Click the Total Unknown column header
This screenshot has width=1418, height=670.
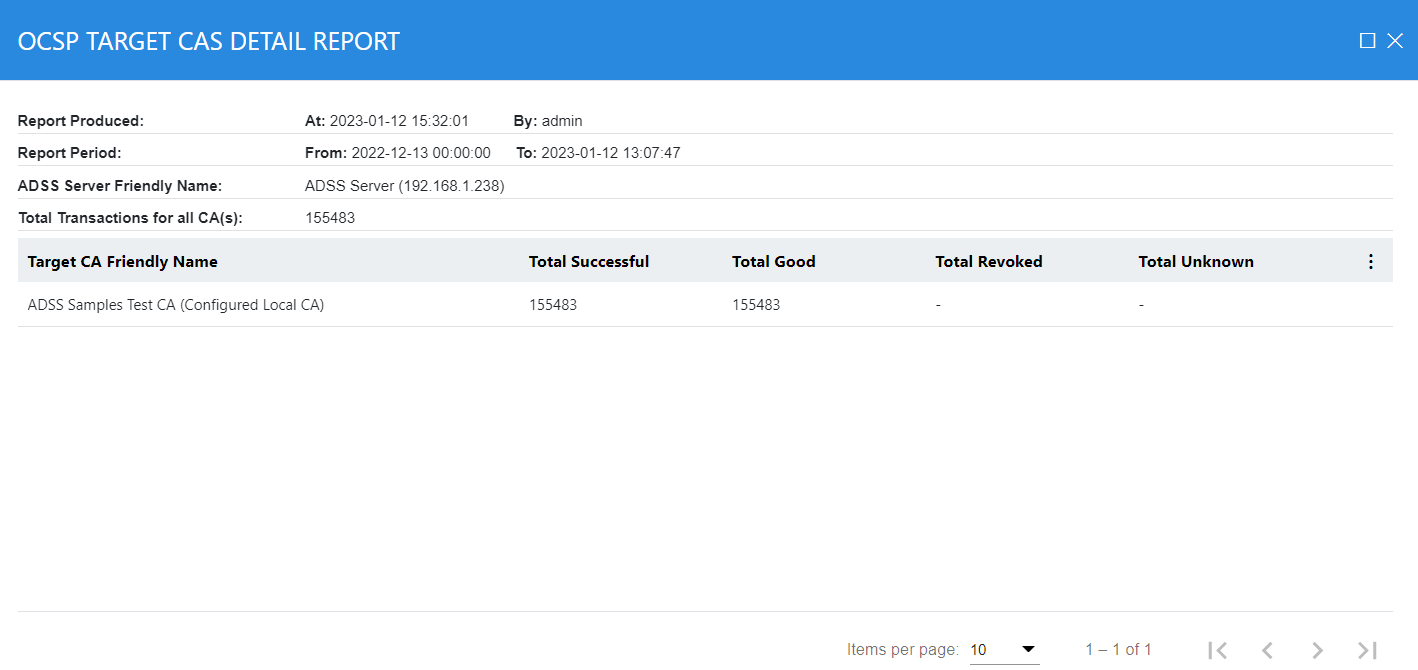[1195, 262]
